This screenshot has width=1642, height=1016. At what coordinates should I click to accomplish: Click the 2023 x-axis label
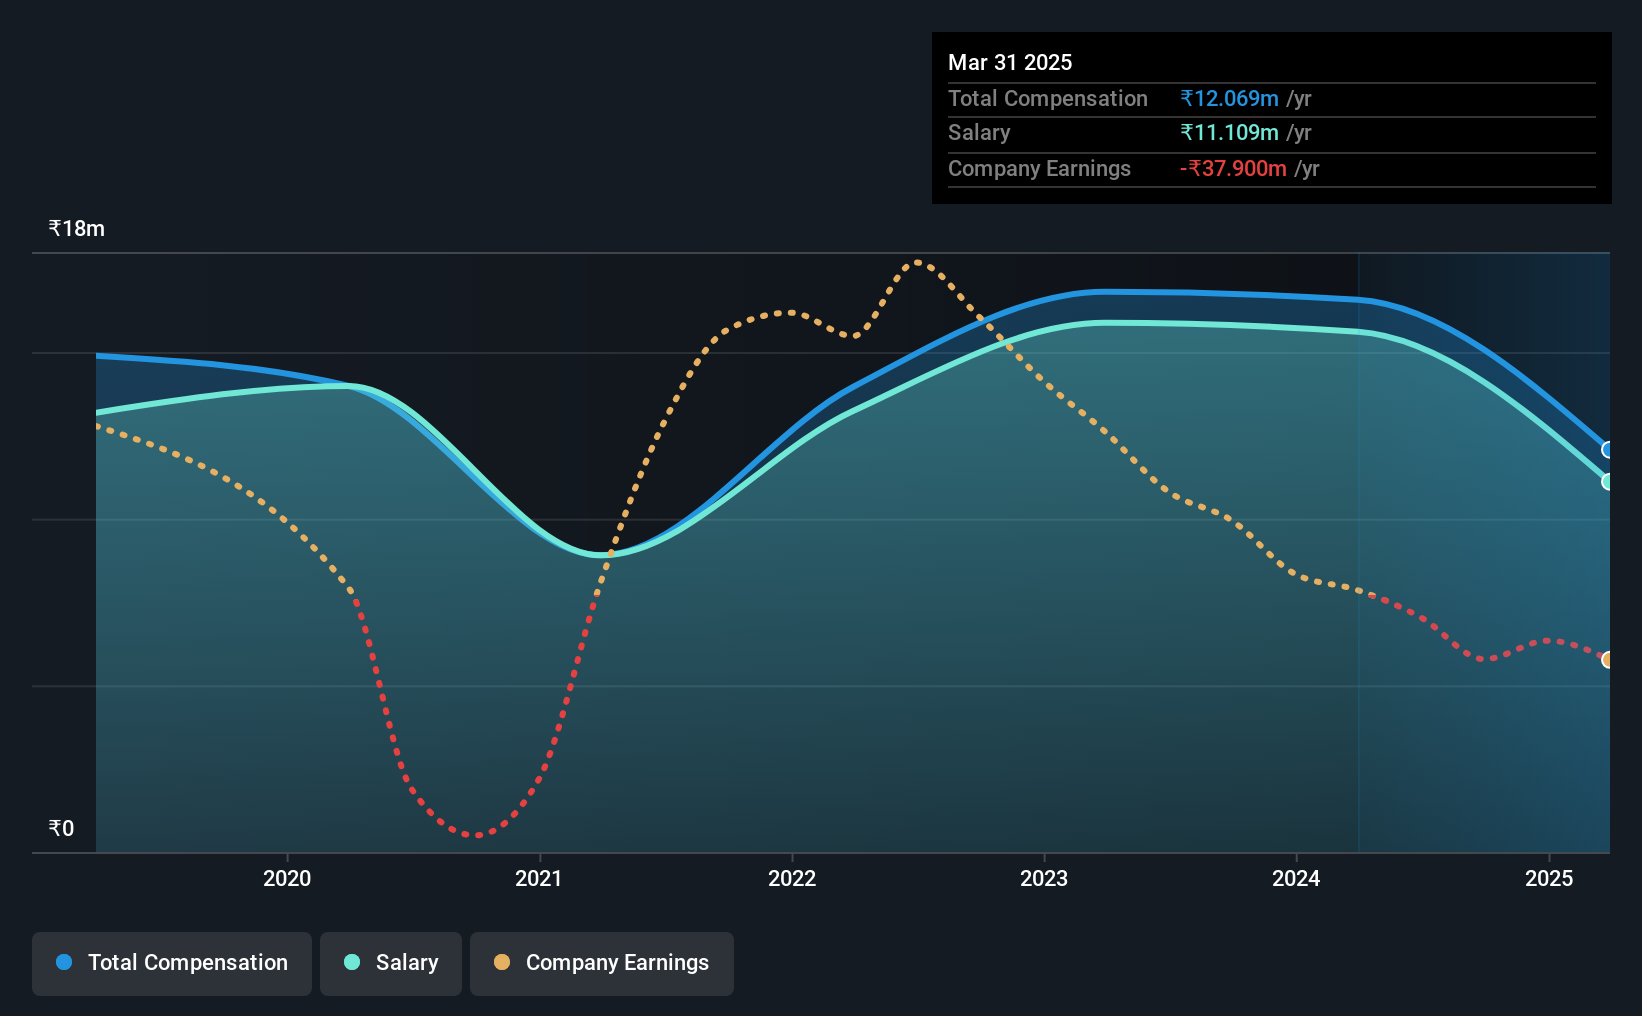pos(1044,878)
